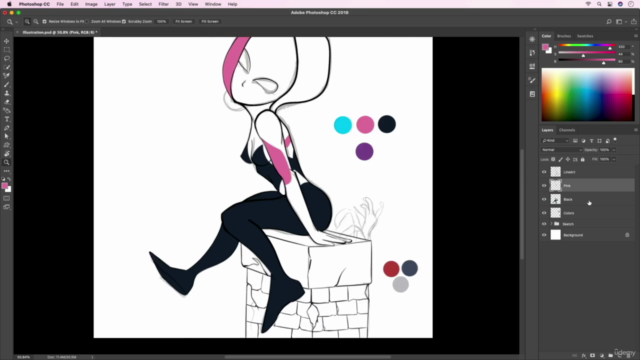
Task: Click foreground color swatch in Color panel
Action: [x=545, y=47]
